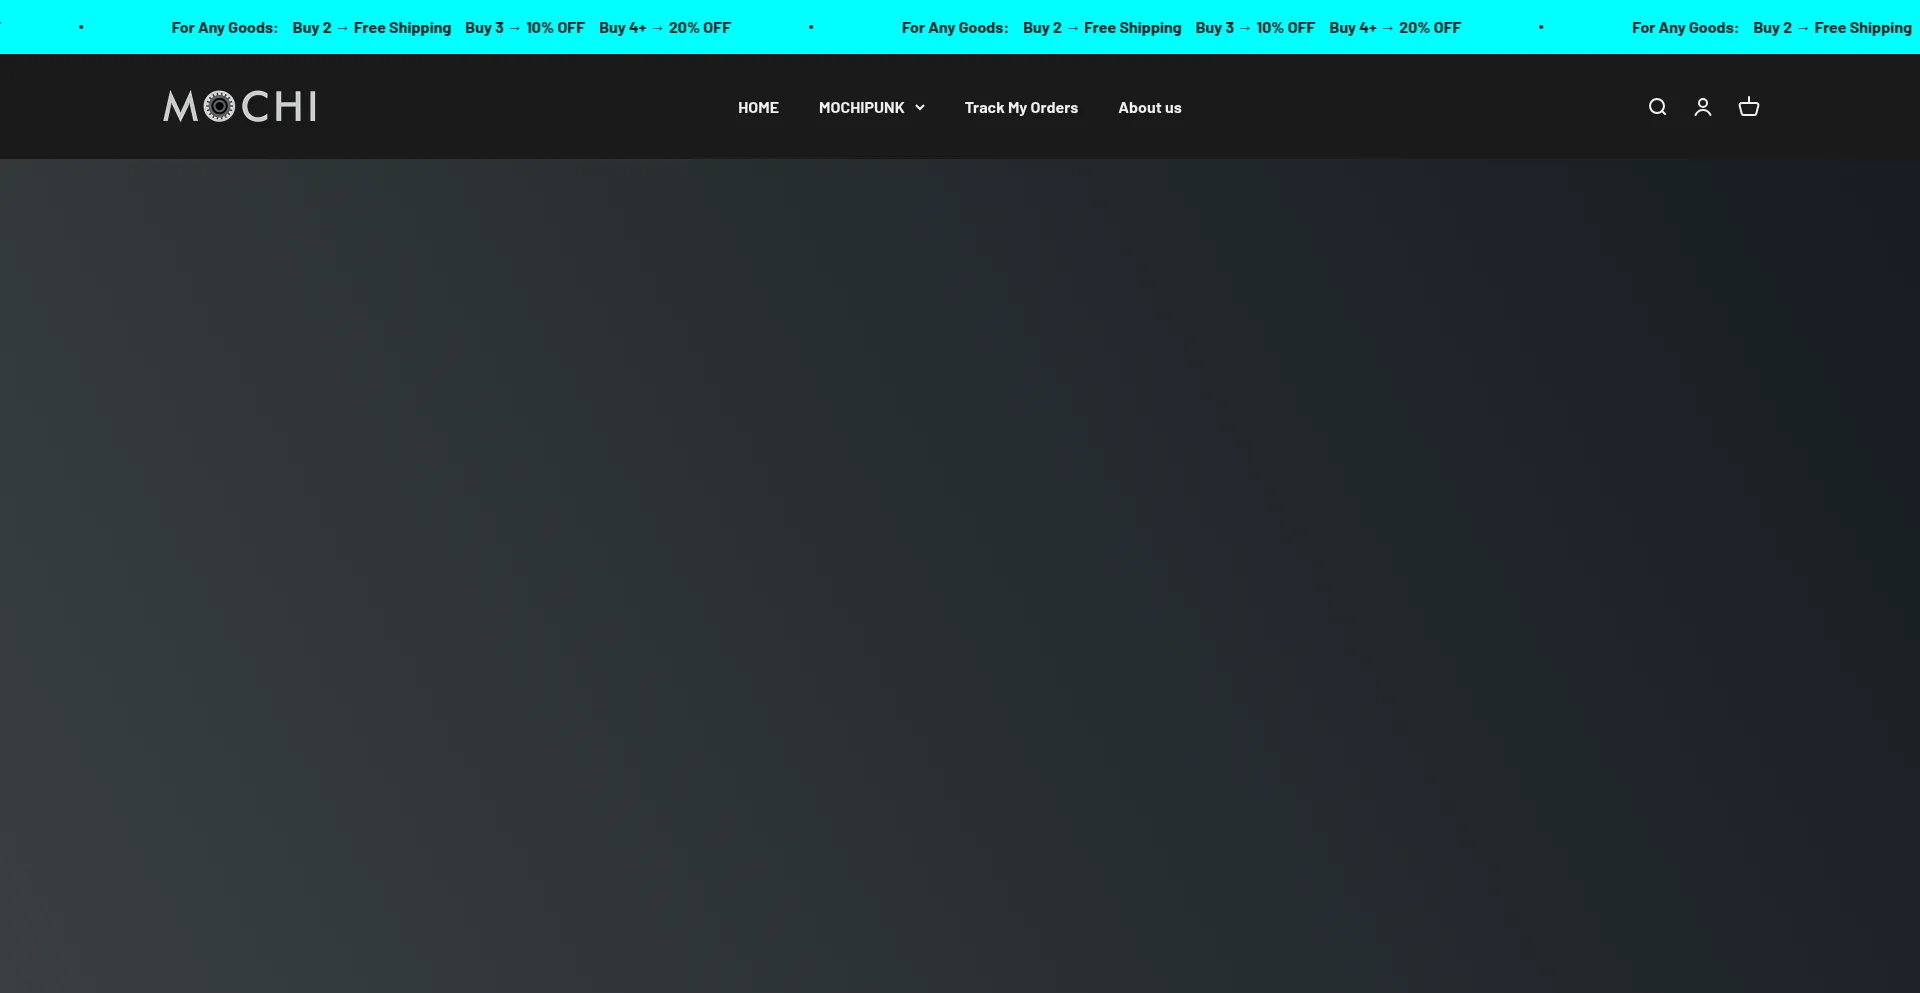This screenshot has height=993, width=1920.
Task: Open the About us page
Action: point(1150,108)
